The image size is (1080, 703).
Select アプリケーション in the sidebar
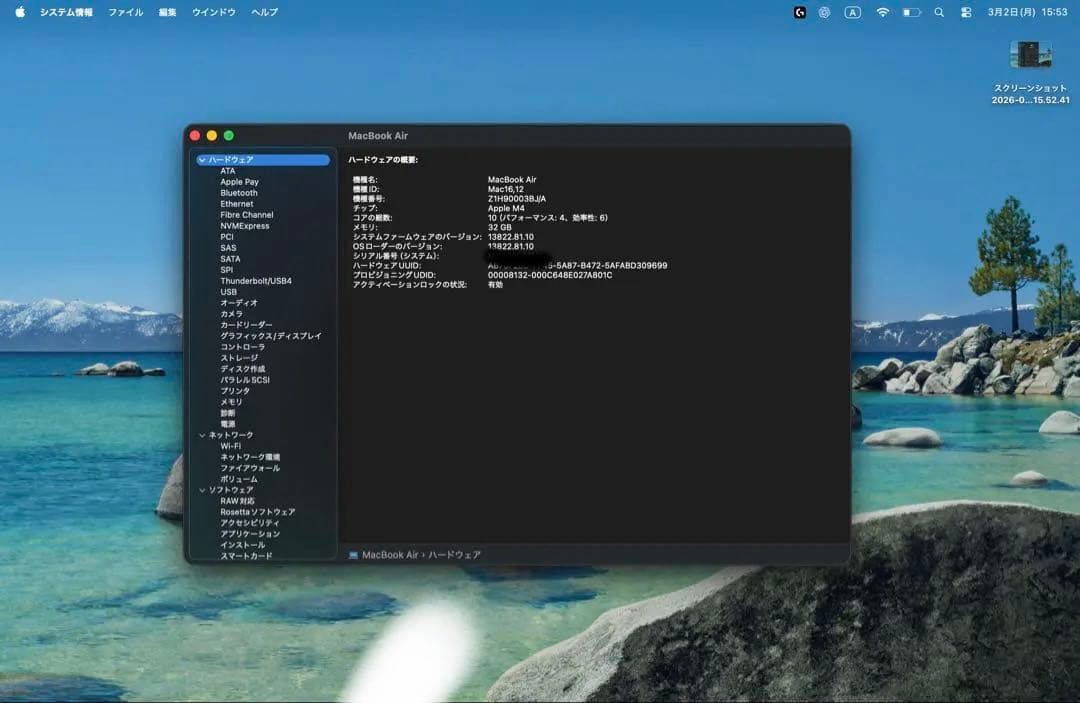[250, 534]
